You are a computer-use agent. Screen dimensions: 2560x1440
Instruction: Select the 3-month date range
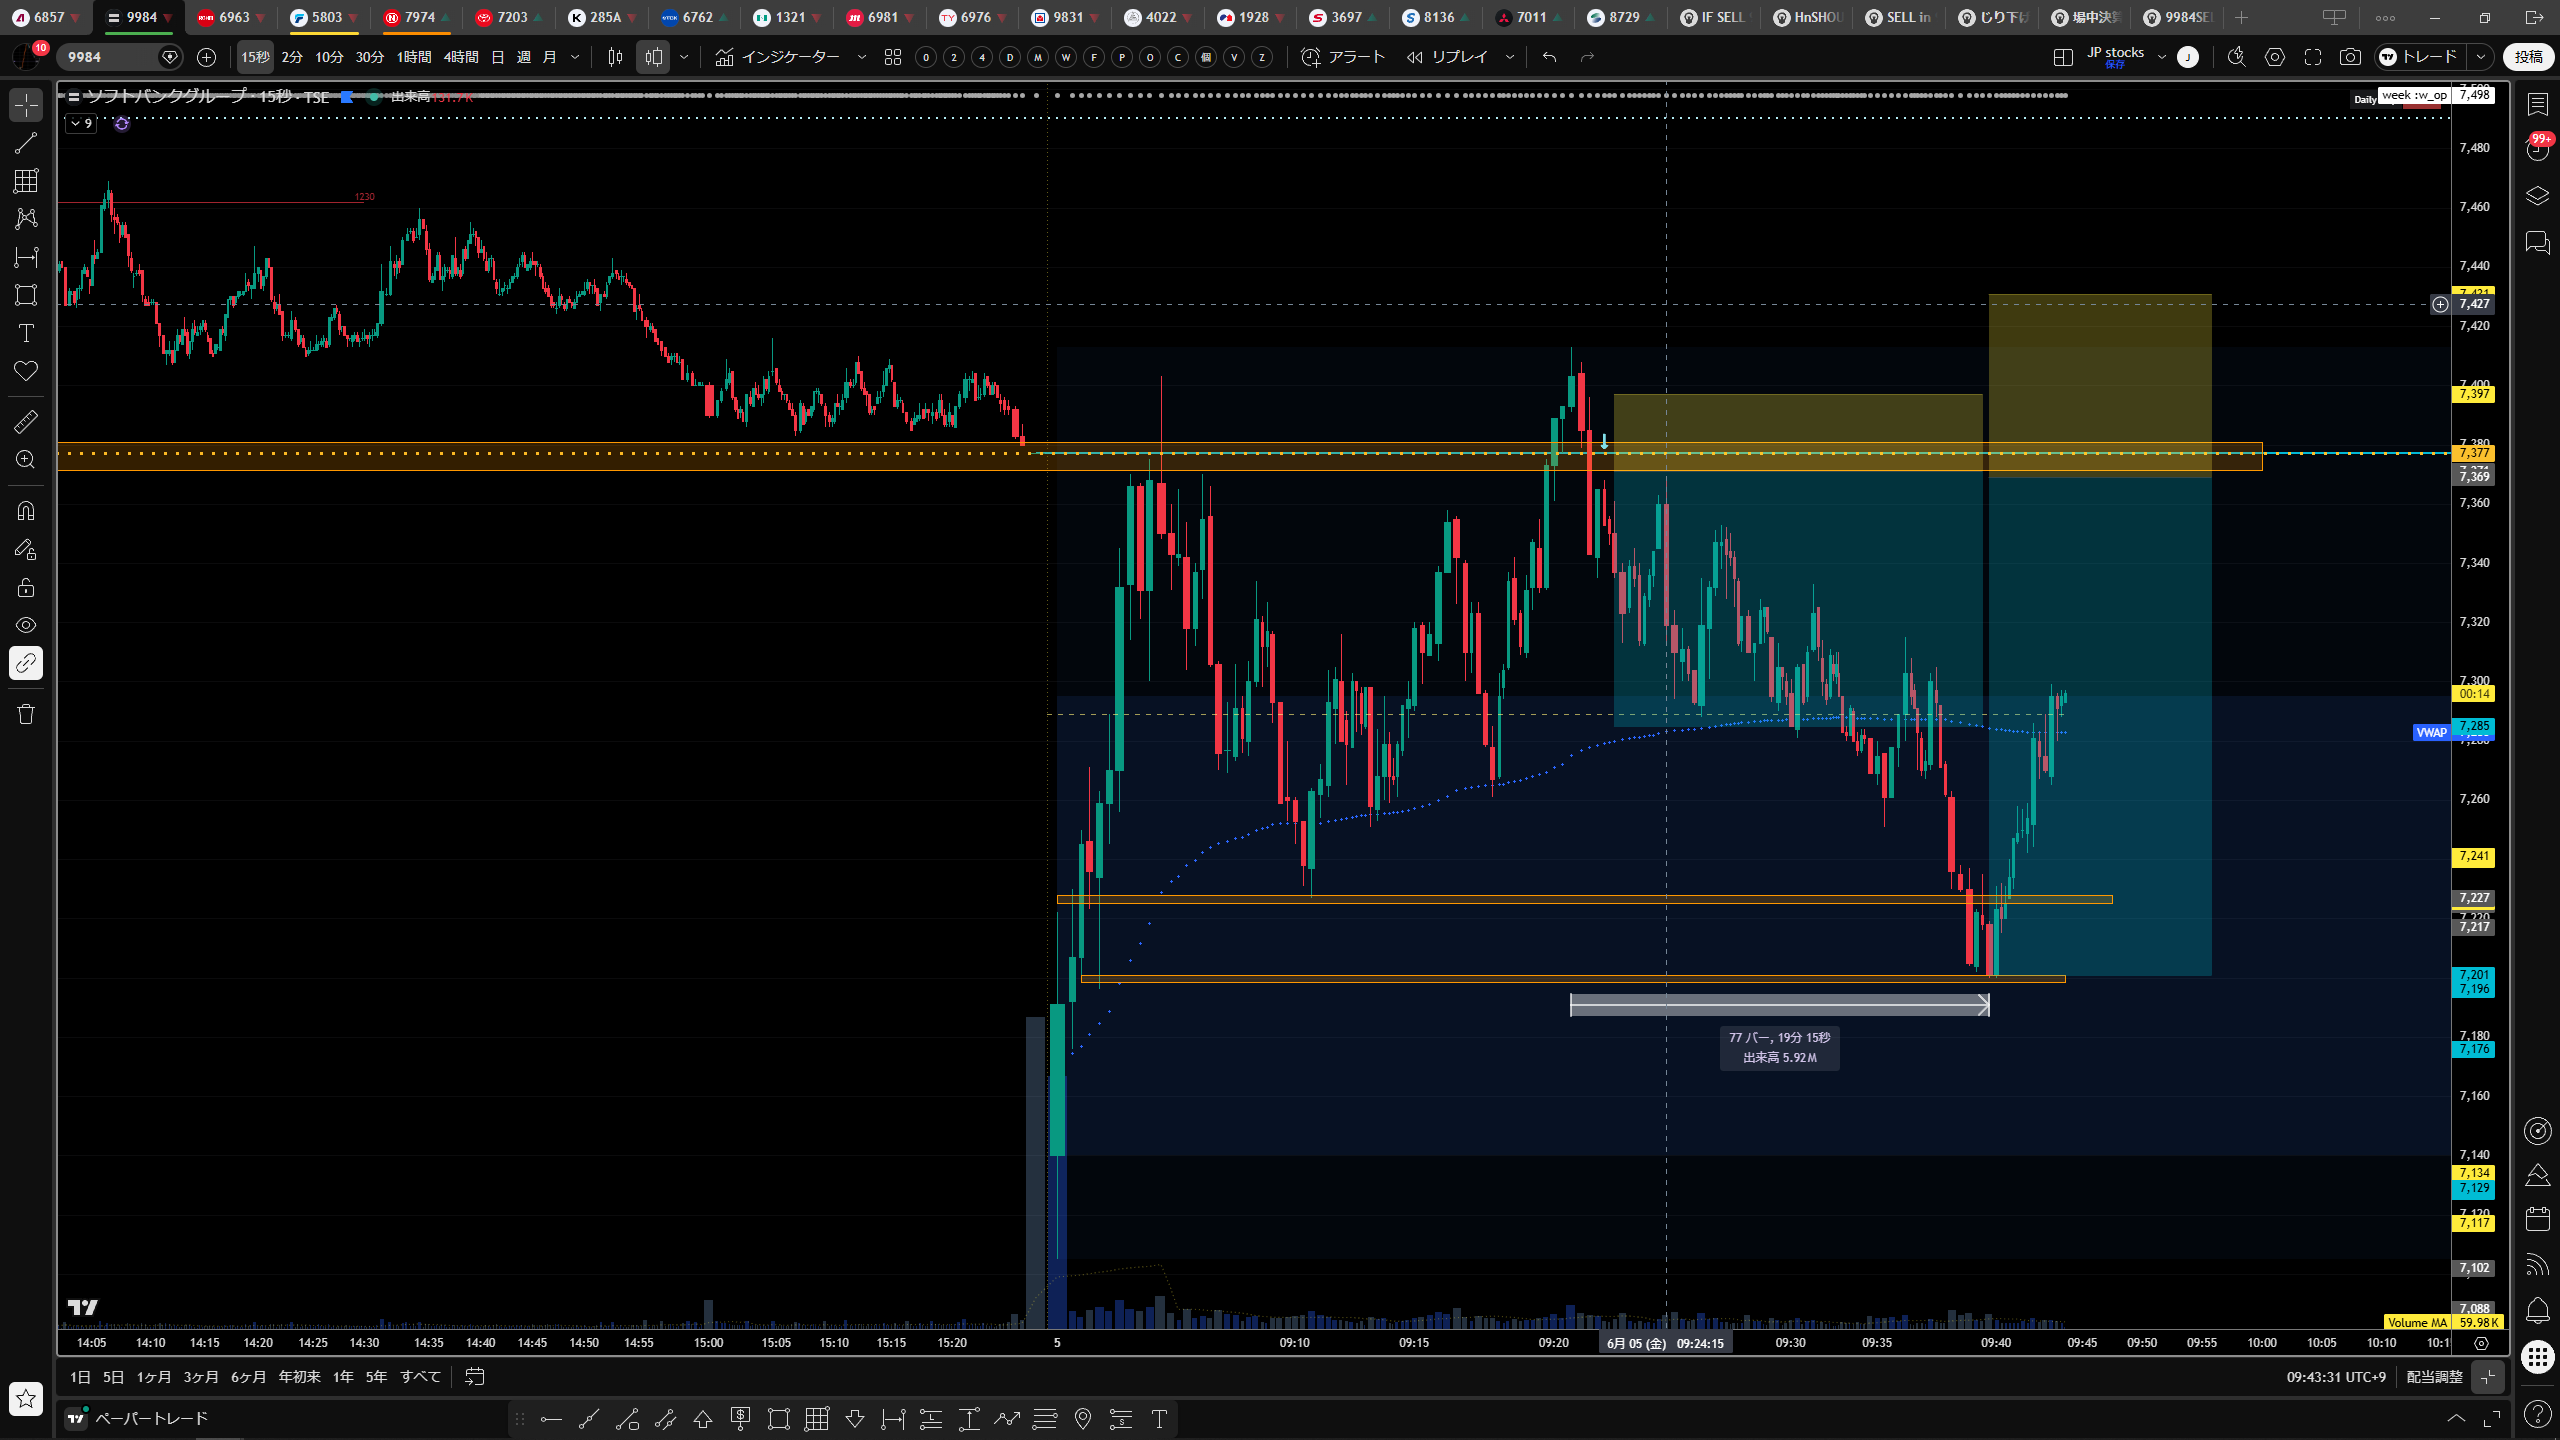[x=201, y=1377]
